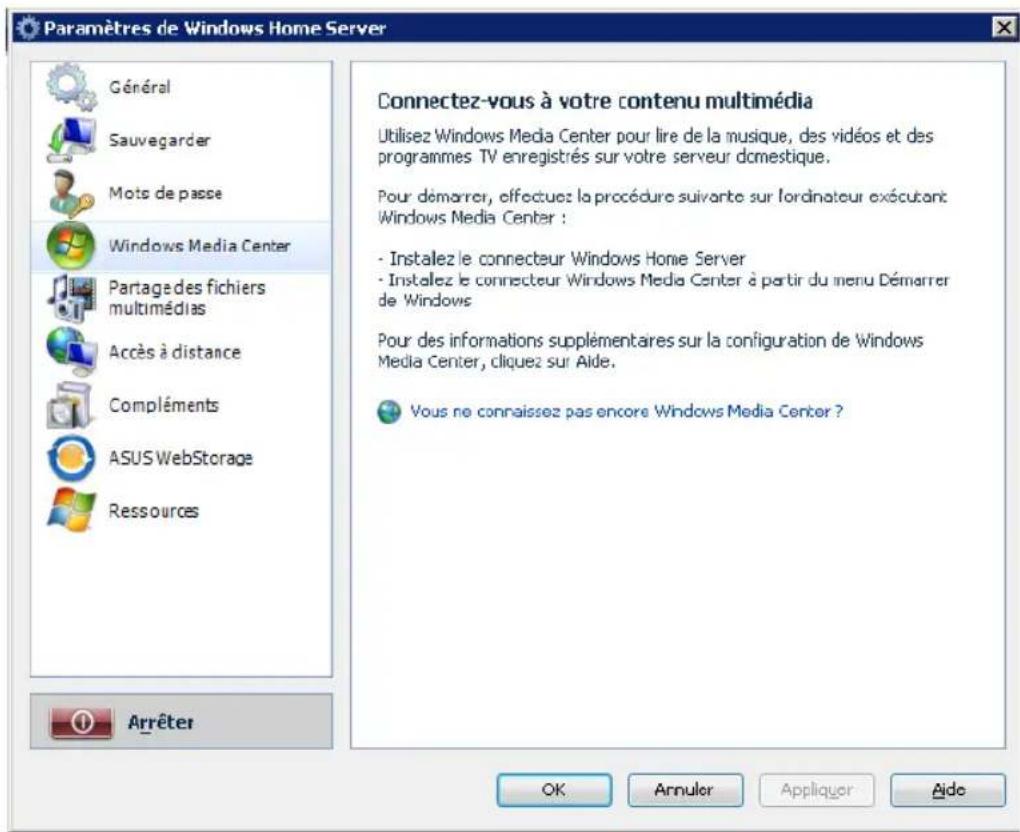Screen dimensions: 1020x832
Task: Open Partage des fichiers multimédias section
Action: point(187,297)
